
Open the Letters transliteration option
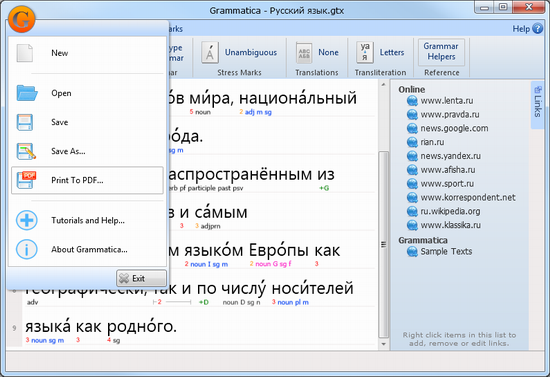[x=392, y=52]
